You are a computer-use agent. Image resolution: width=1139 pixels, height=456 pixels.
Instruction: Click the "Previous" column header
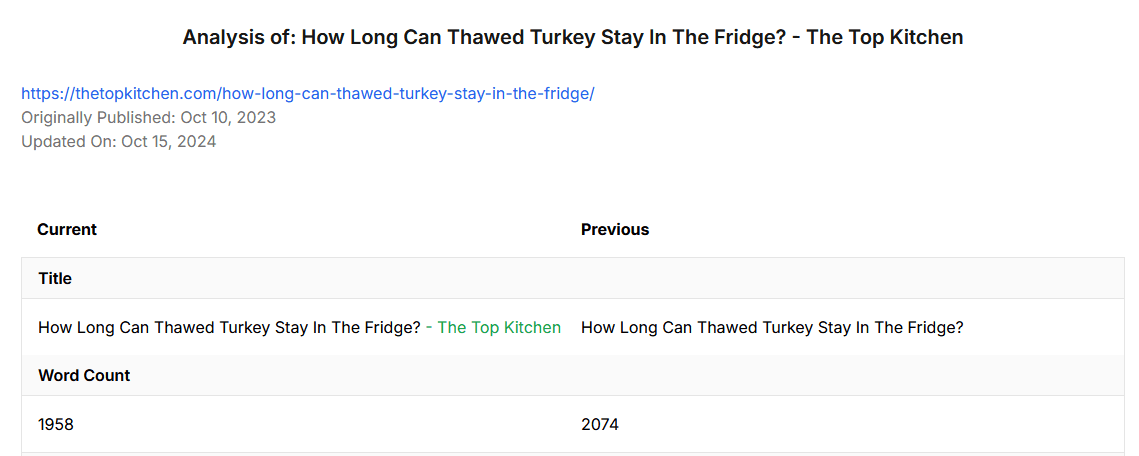tap(615, 230)
